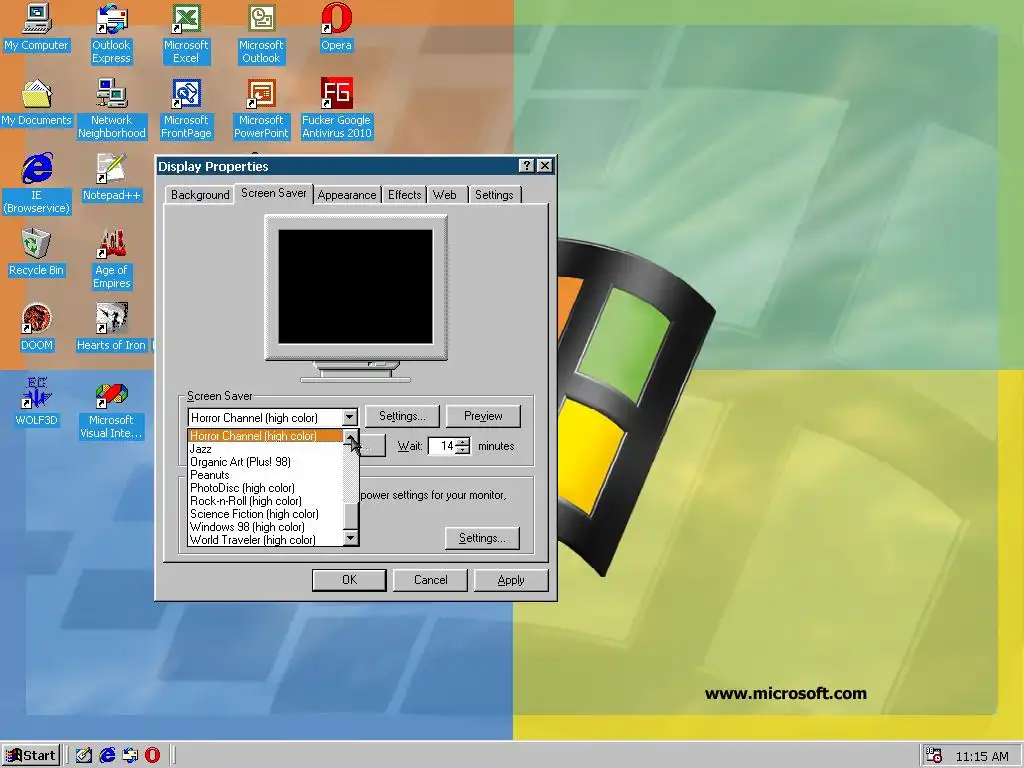
Task: Click the Outlook Express quick launch icon
Action: coord(129,756)
